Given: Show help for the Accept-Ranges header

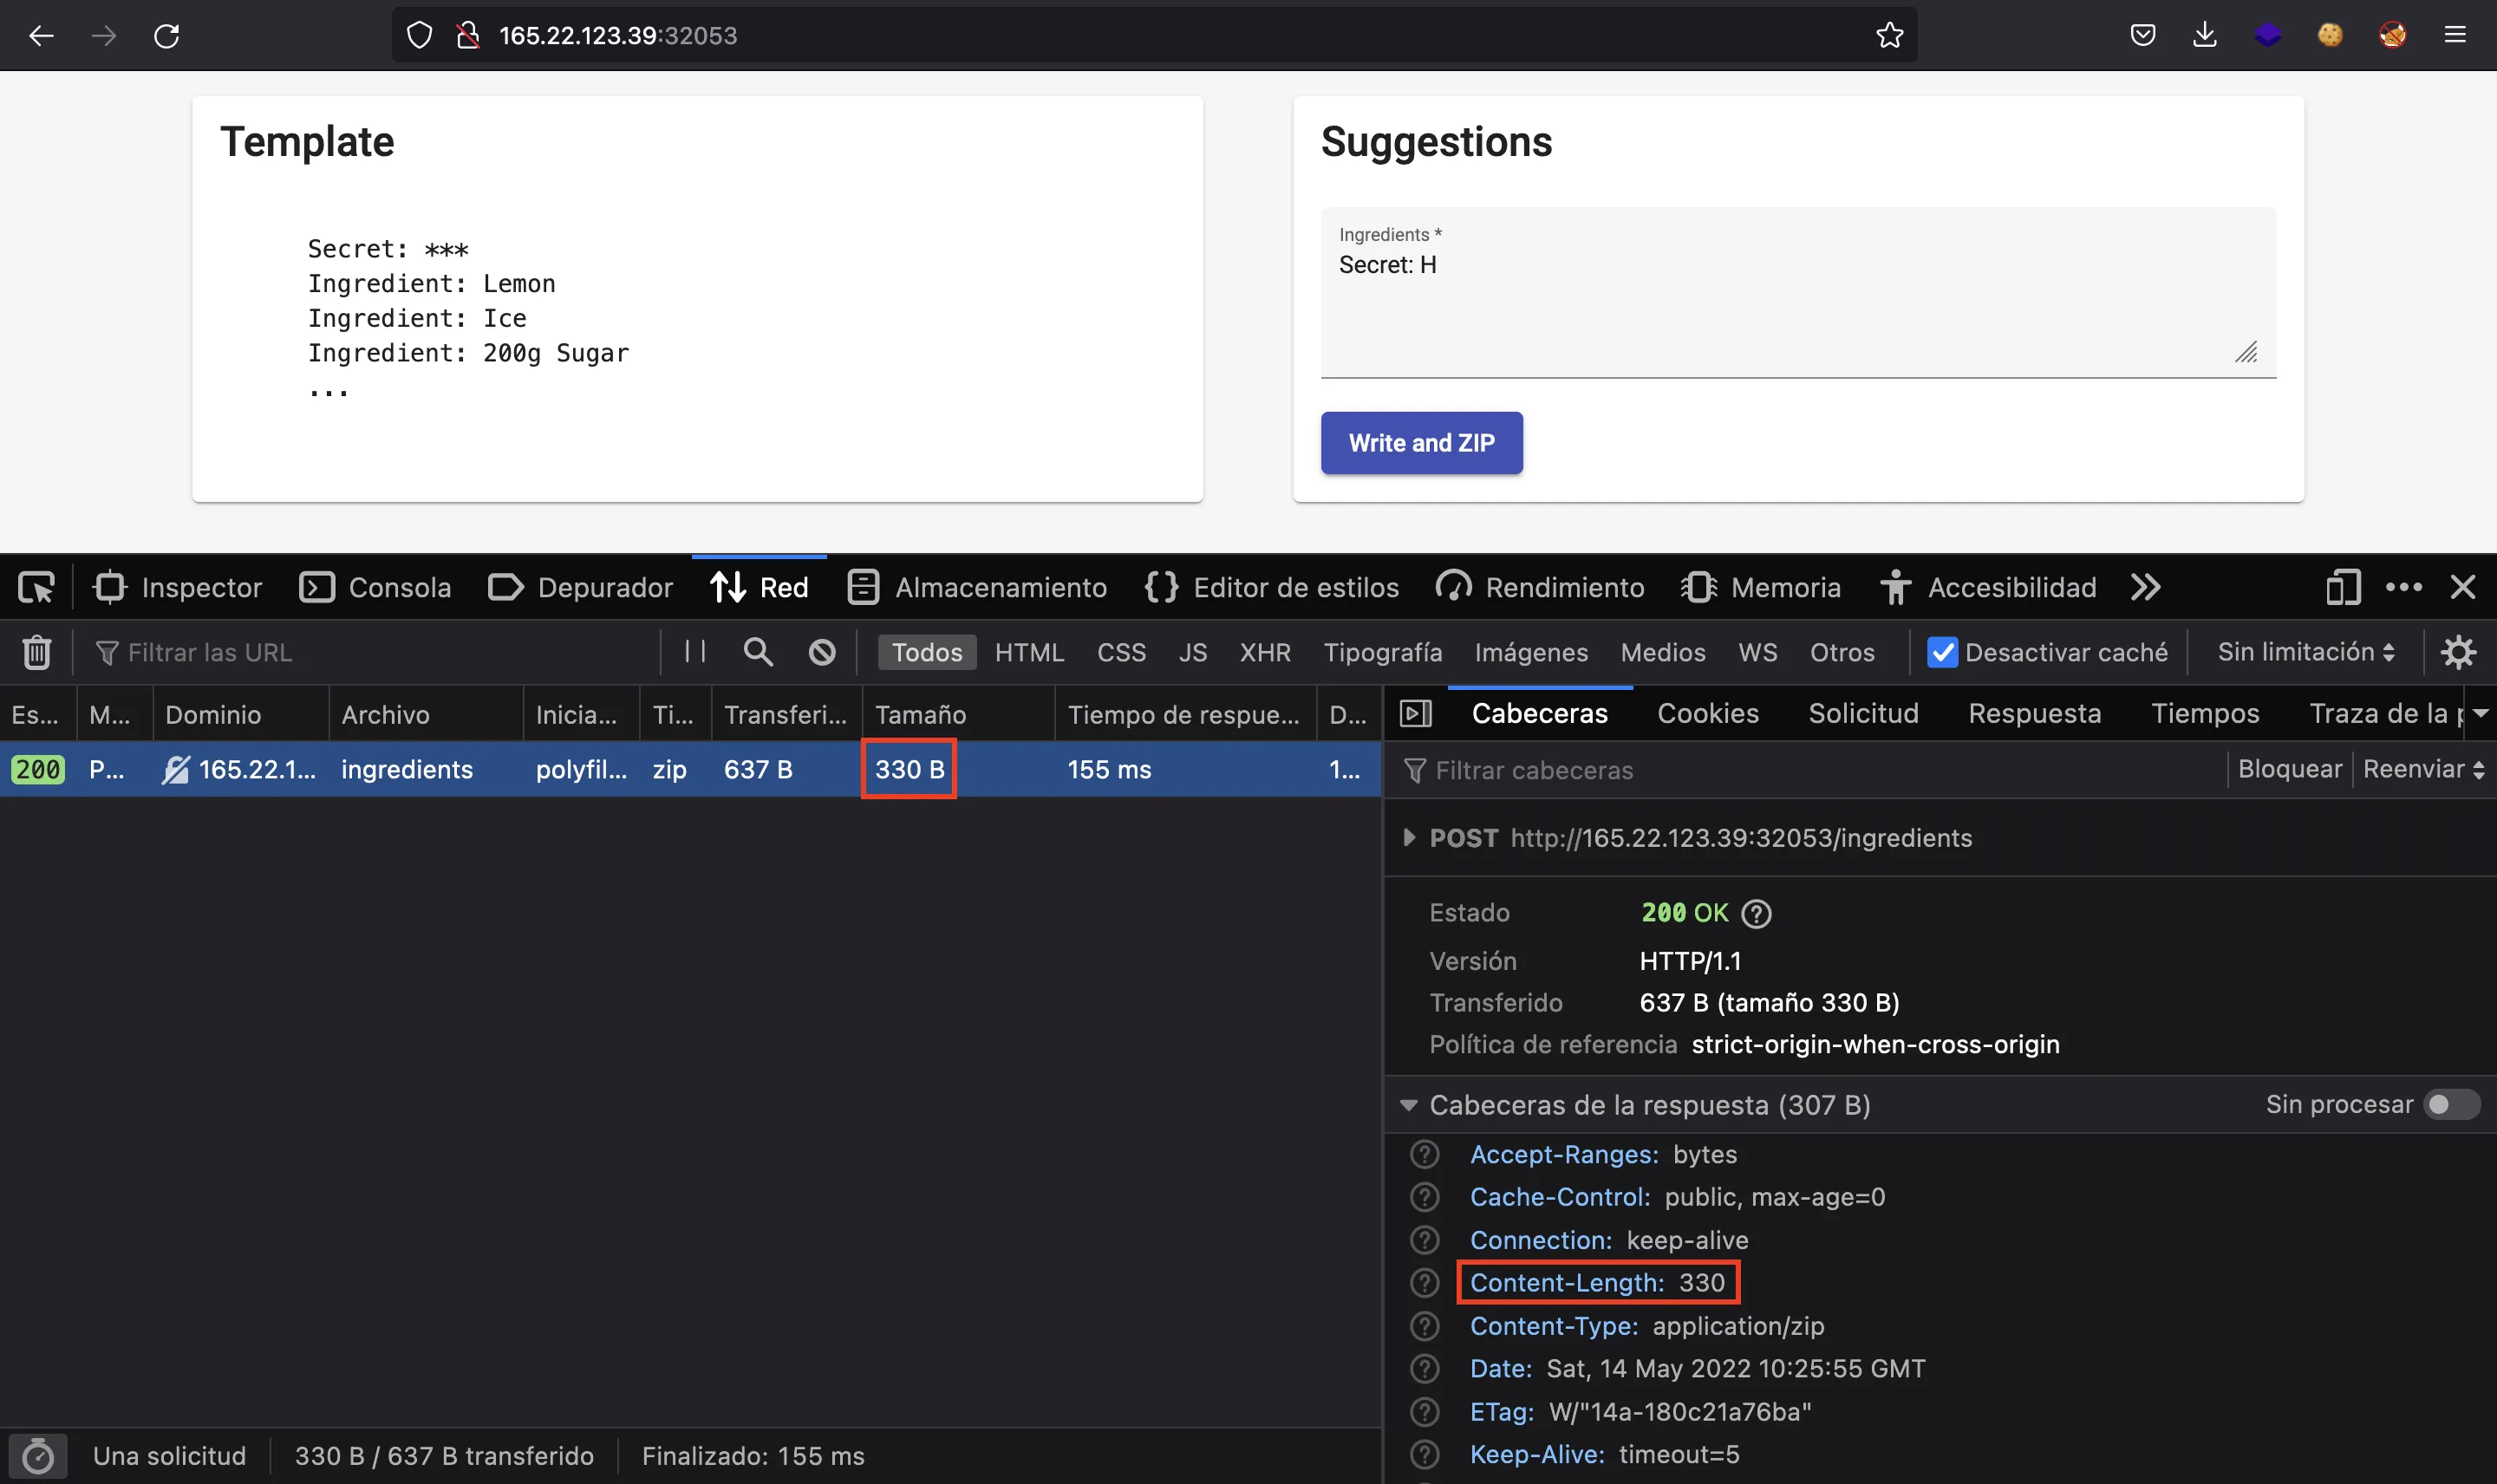Looking at the screenshot, I should (x=1424, y=1154).
